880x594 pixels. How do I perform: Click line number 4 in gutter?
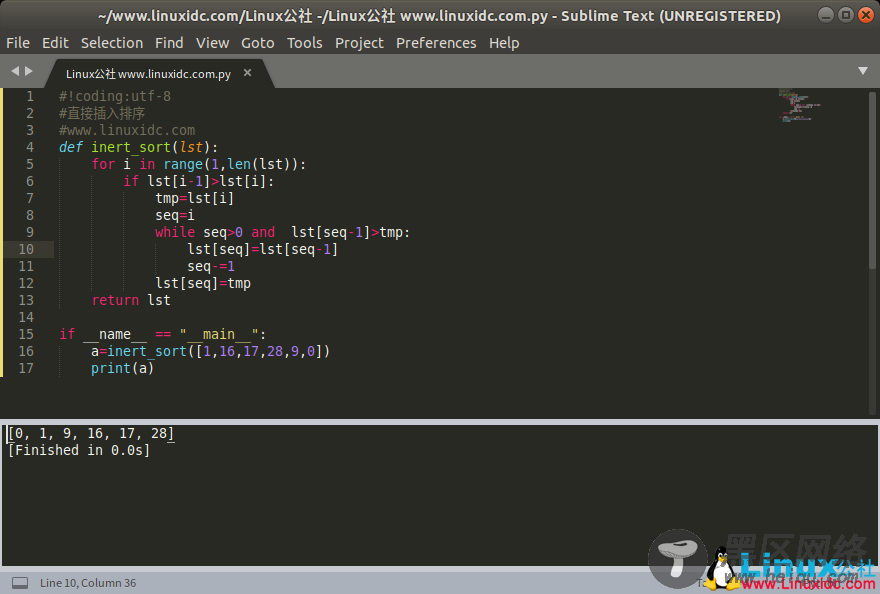pos(30,147)
